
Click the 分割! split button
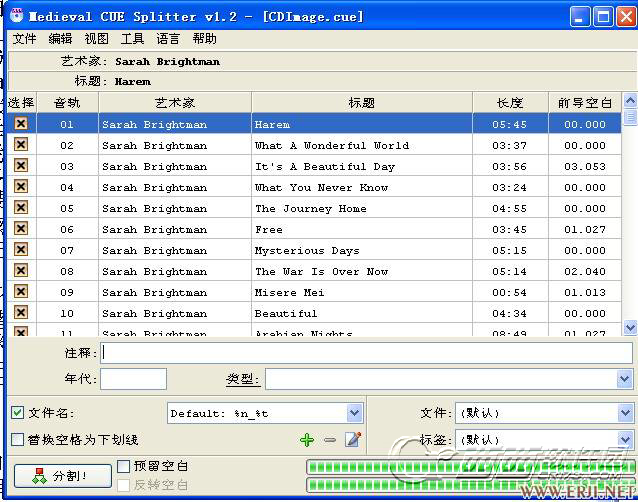point(63,476)
